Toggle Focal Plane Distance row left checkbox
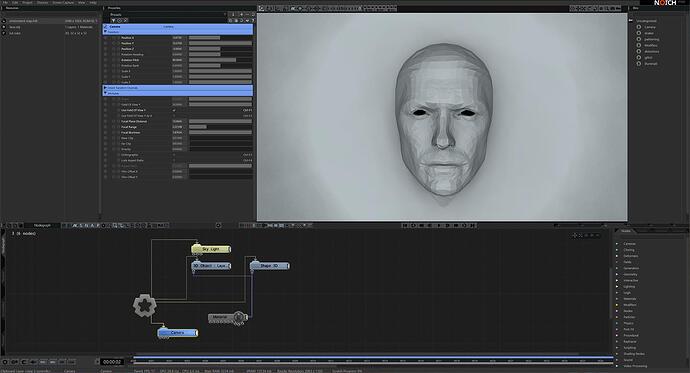The height and width of the screenshot is (373, 690). tap(105, 121)
